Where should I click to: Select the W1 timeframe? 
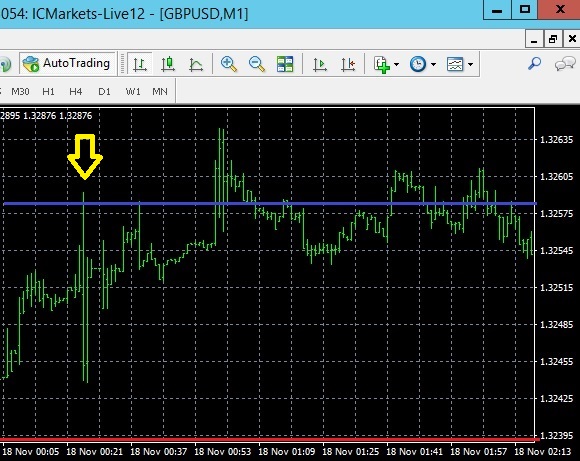pos(133,91)
